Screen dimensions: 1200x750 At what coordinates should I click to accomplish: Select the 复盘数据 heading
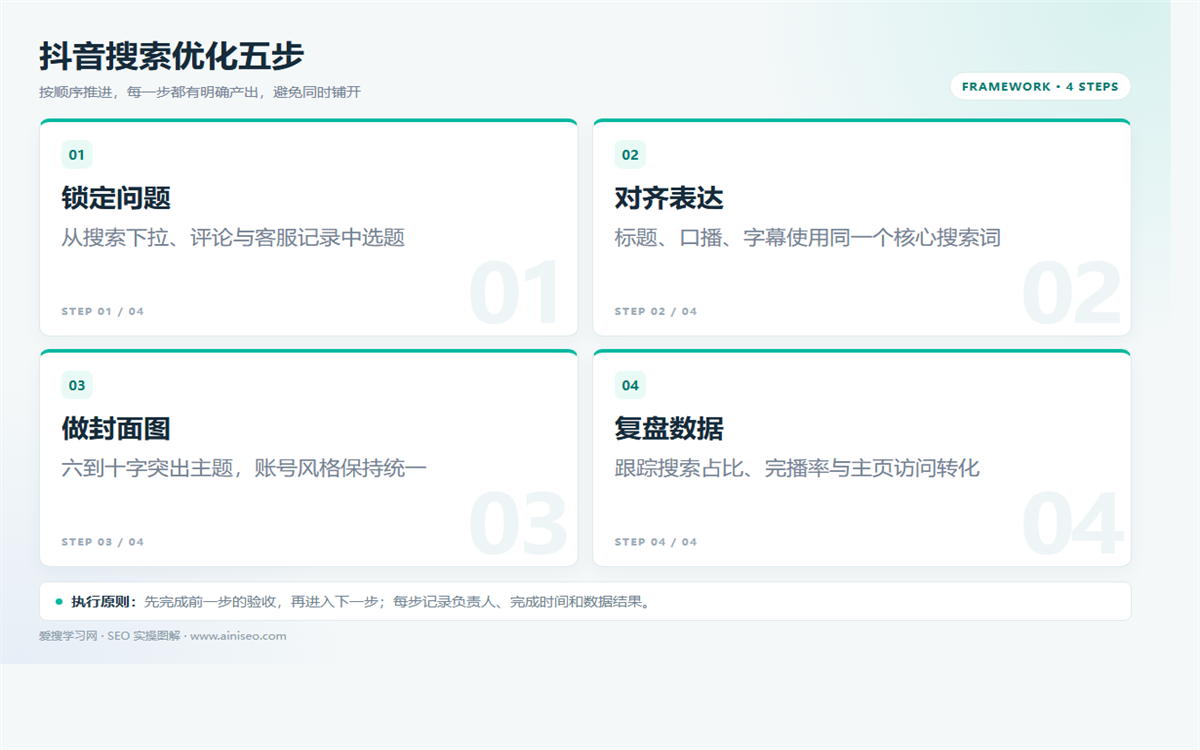tap(669, 428)
